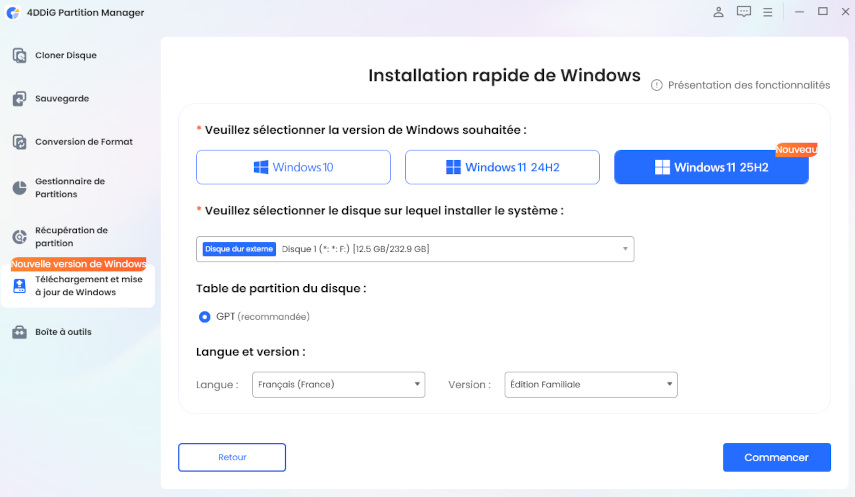Open the hamburger menu icon
Image resolution: width=855 pixels, height=497 pixels.
767,12
